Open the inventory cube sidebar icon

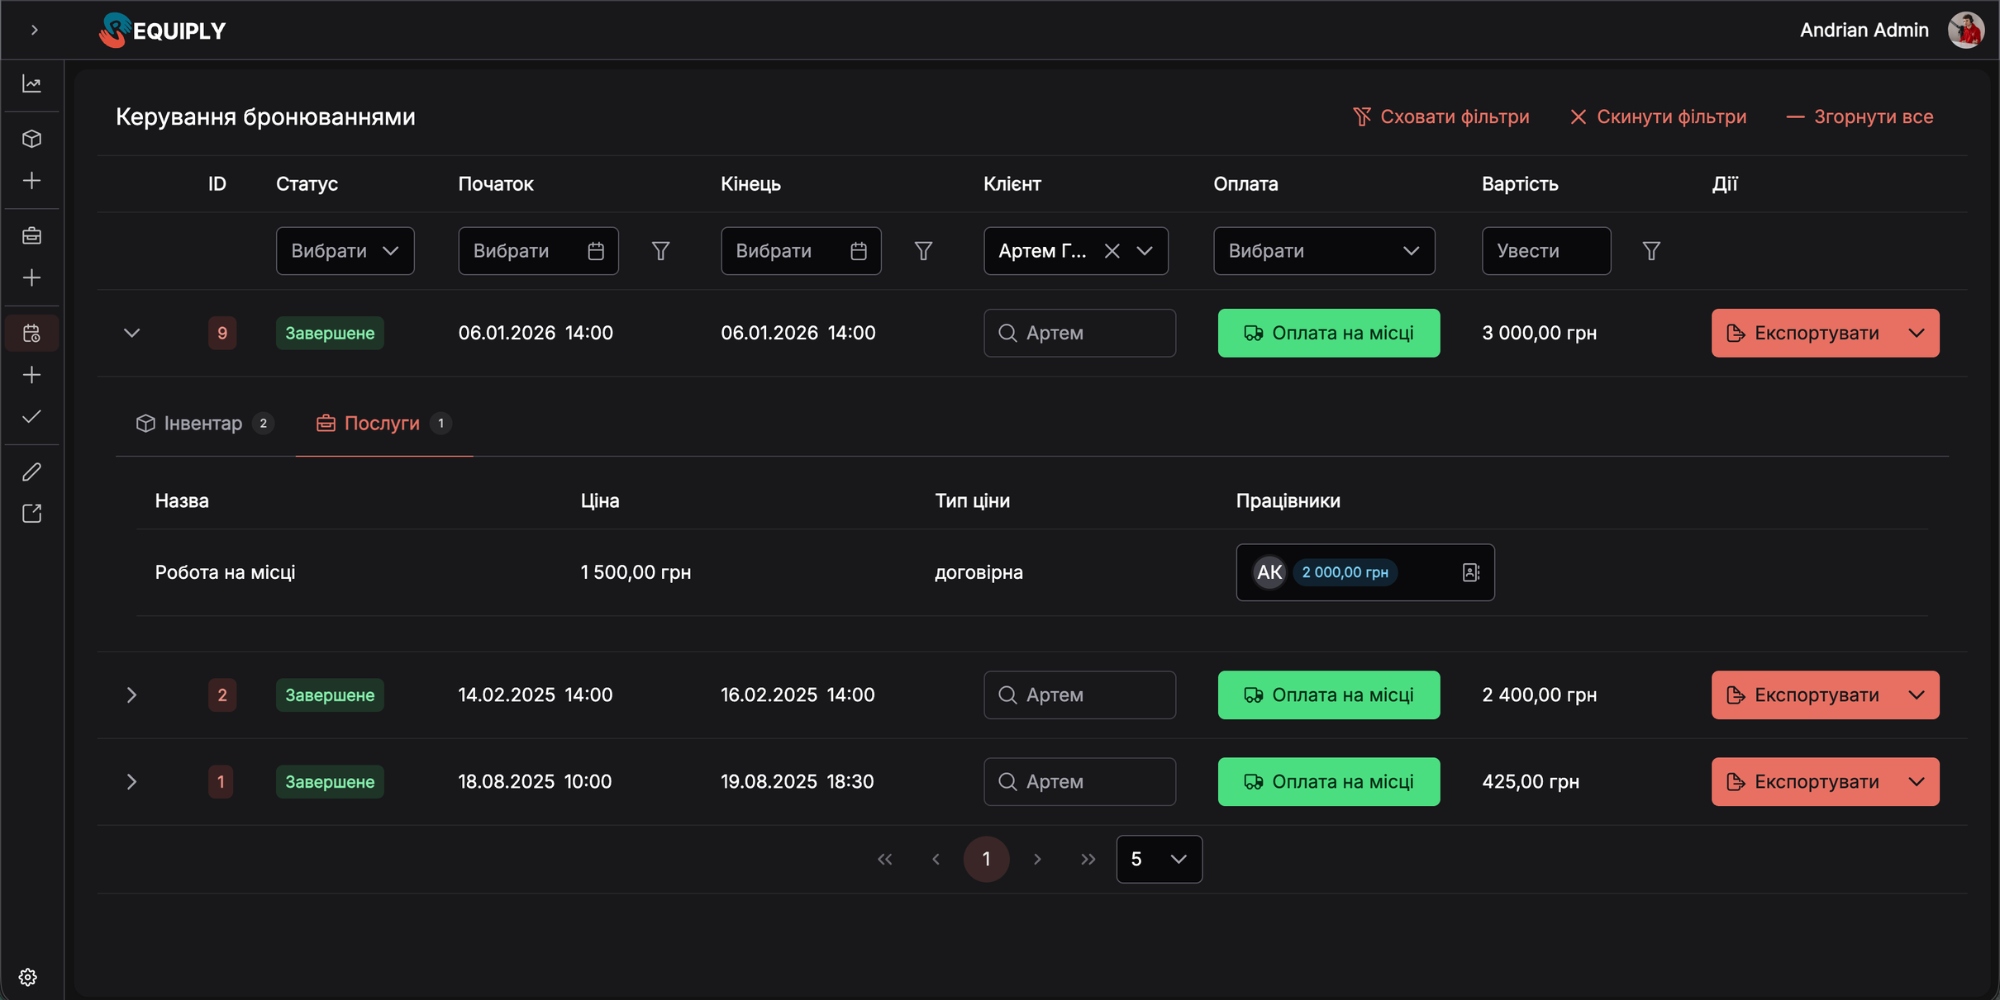coord(32,139)
